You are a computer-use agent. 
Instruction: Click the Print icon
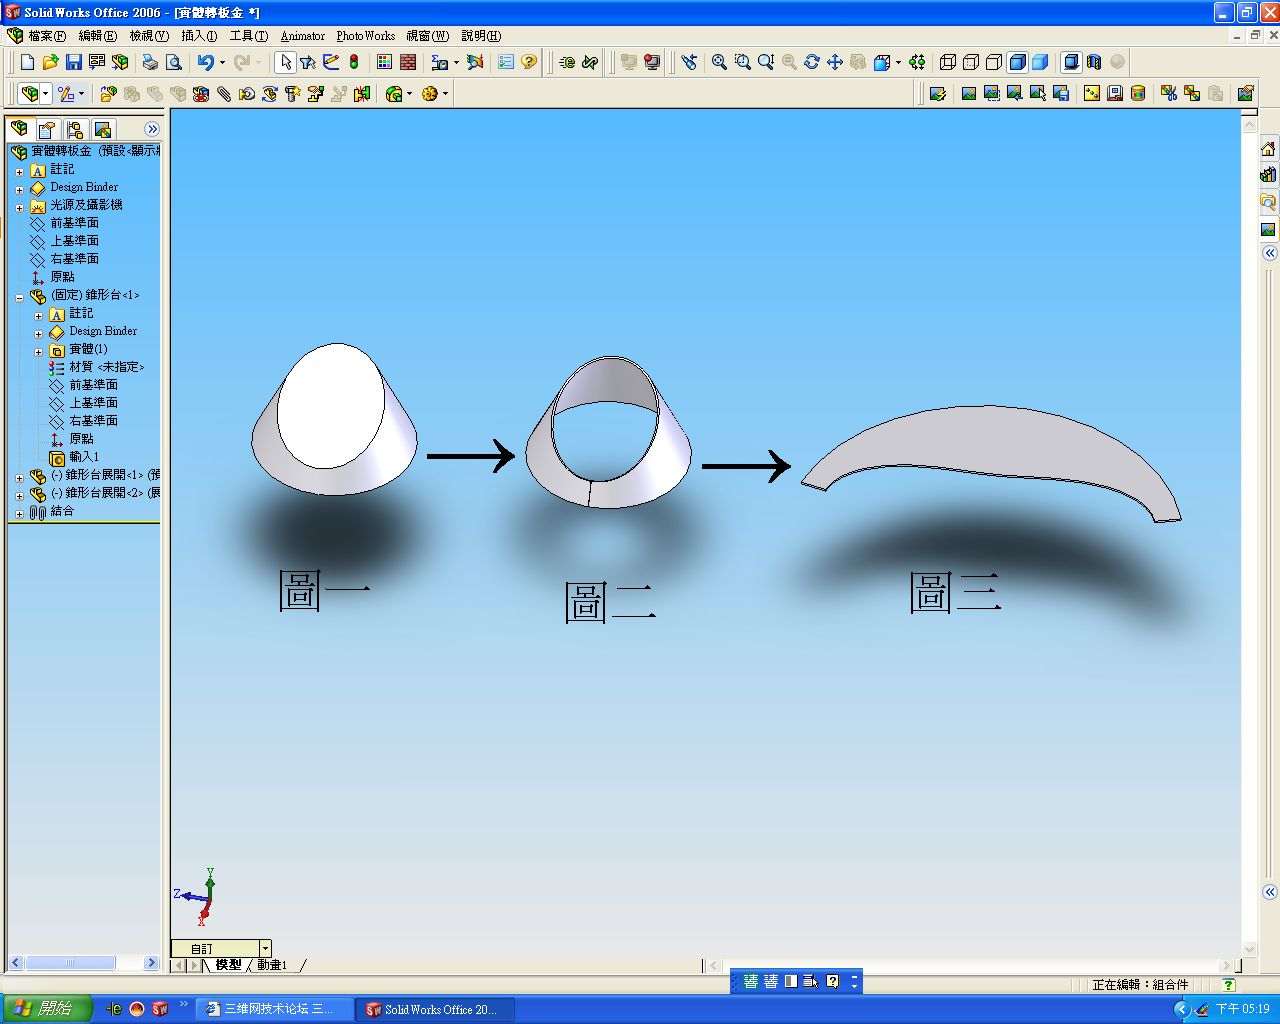[x=150, y=62]
